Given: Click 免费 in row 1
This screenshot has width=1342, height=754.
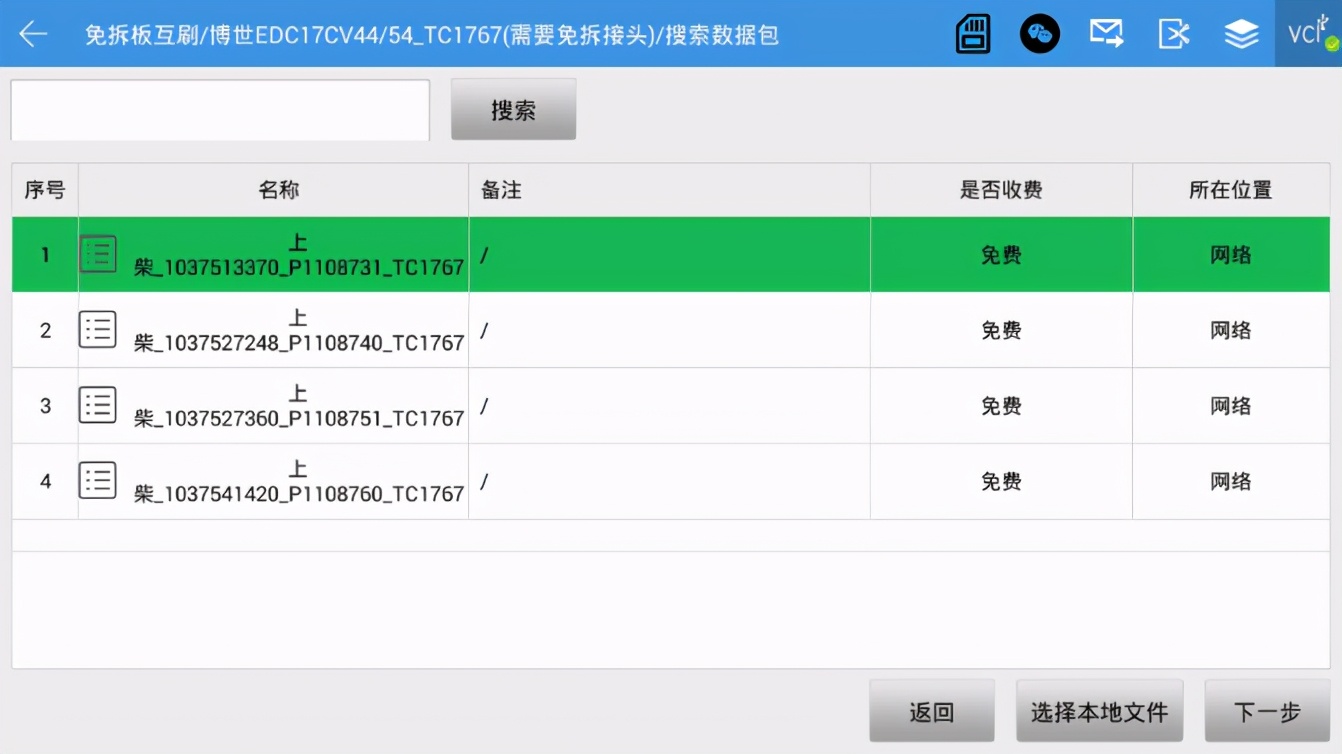Looking at the screenshot, I should click(x=1001, y=255).
